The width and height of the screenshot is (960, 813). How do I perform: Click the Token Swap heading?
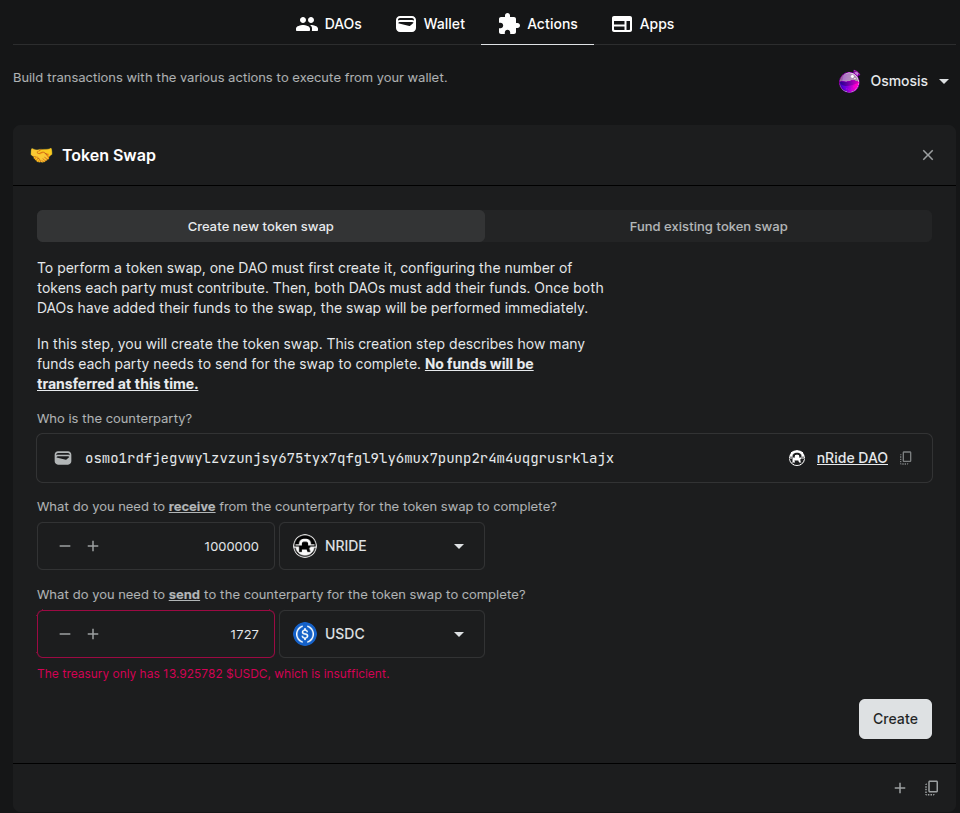click(x=109, y=155)
